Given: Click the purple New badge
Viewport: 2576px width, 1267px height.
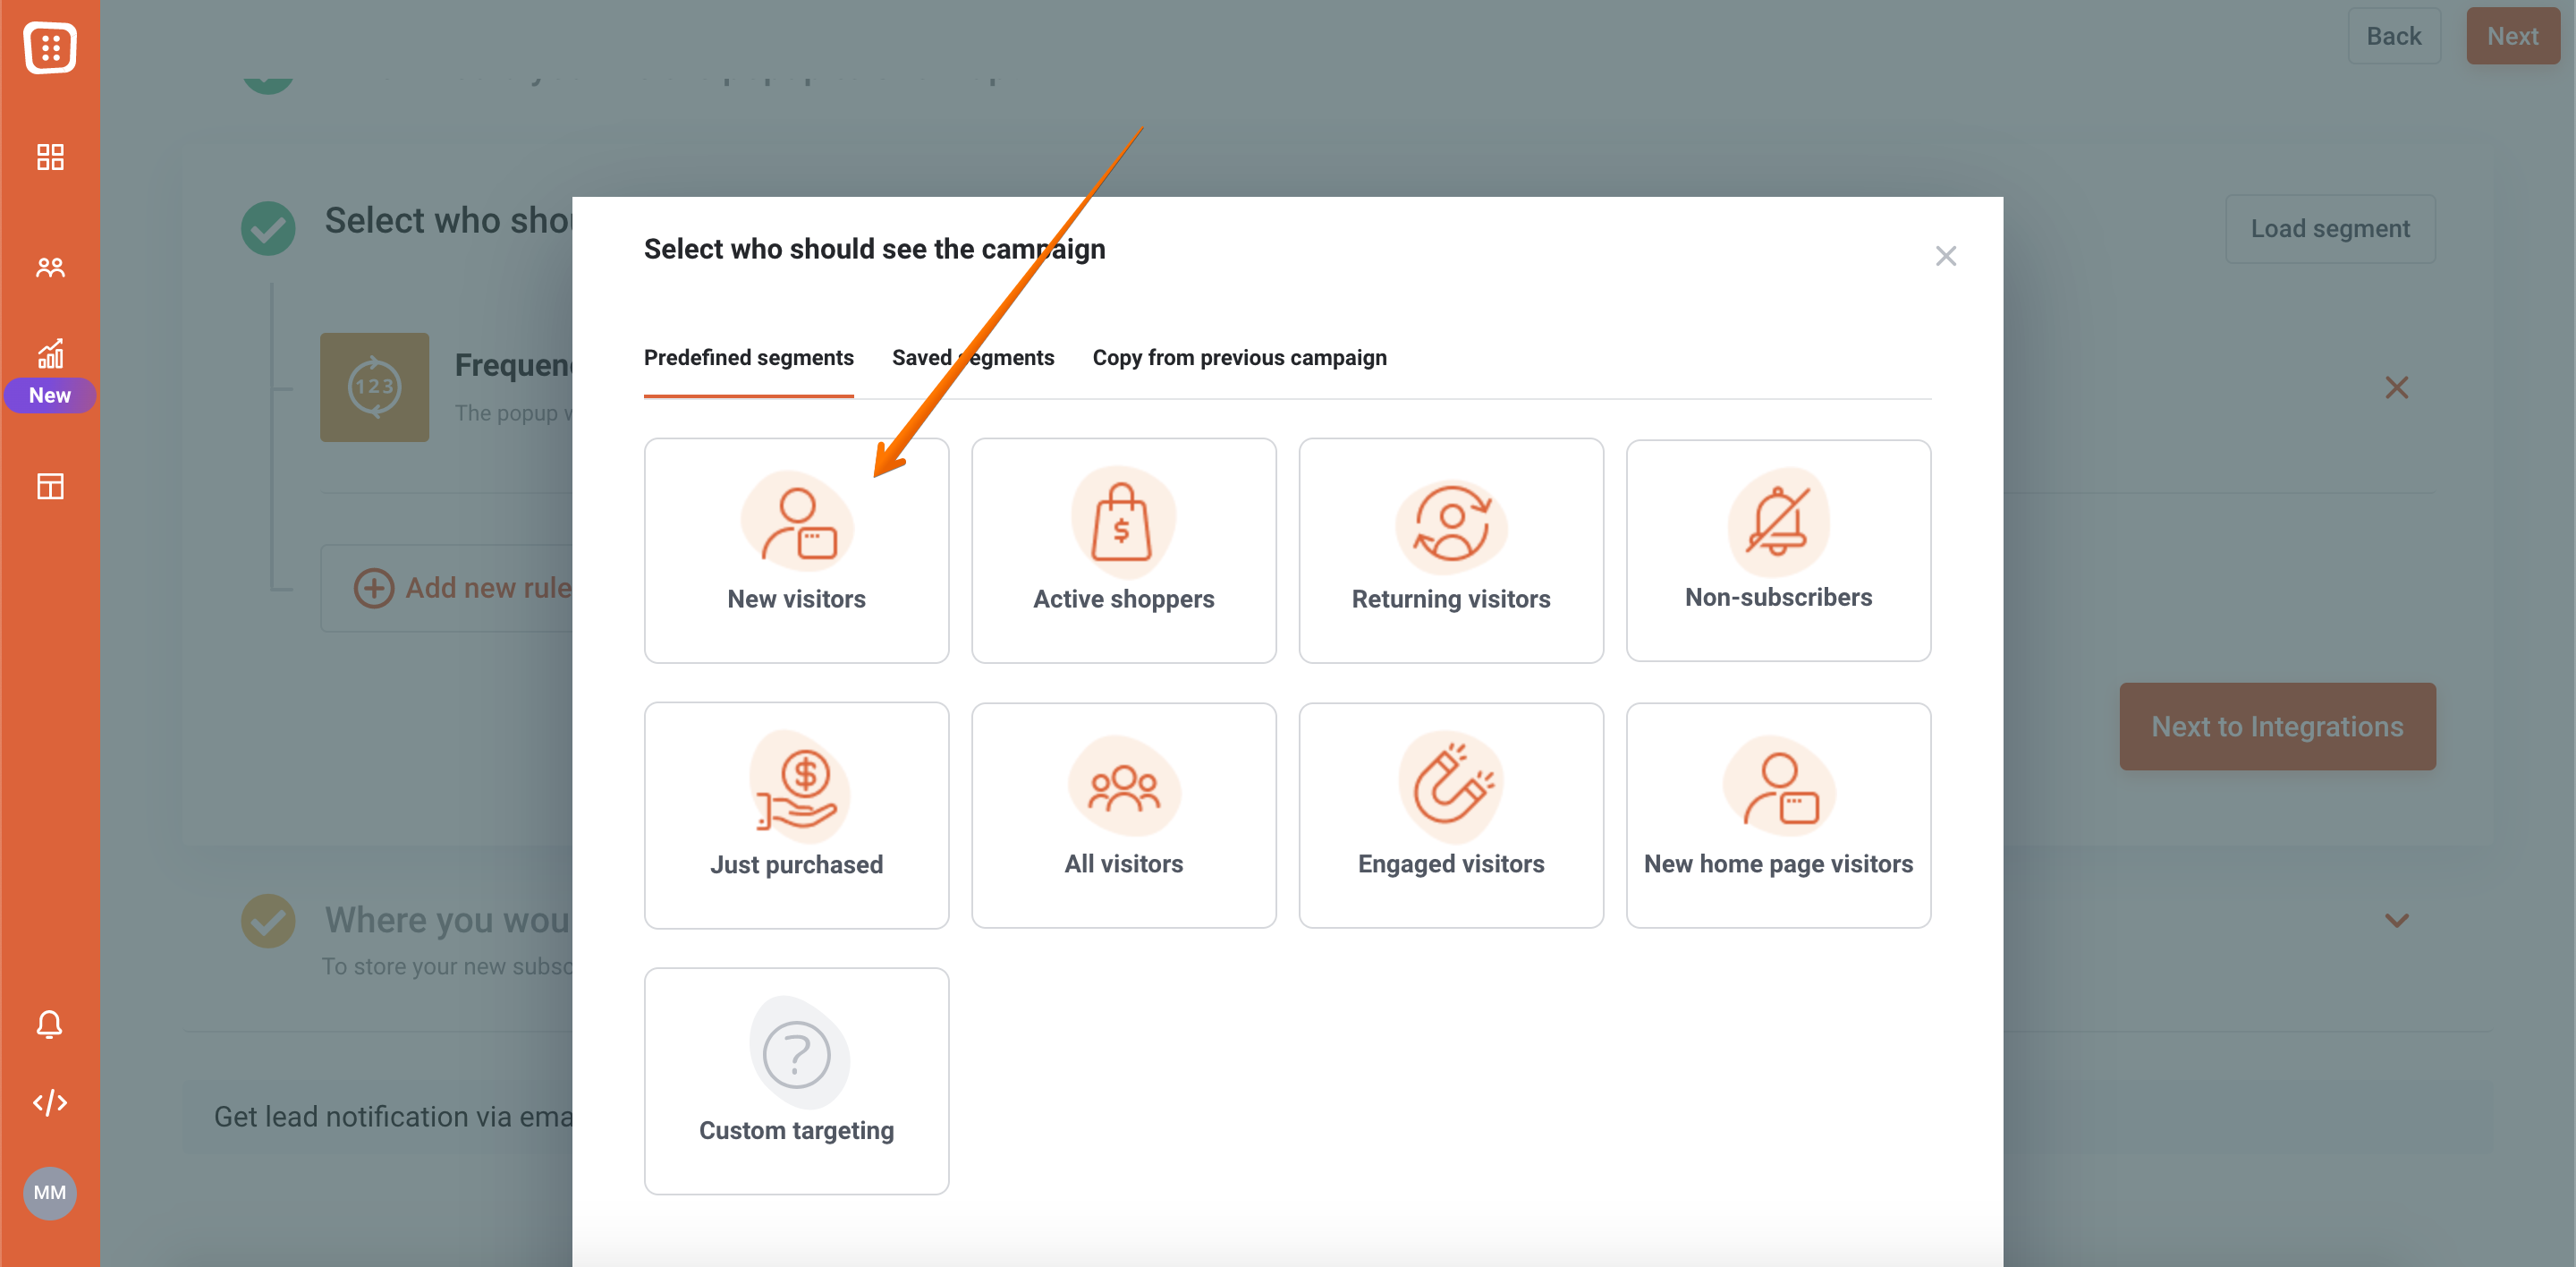Looking at the screenshot, I should 50,395.
